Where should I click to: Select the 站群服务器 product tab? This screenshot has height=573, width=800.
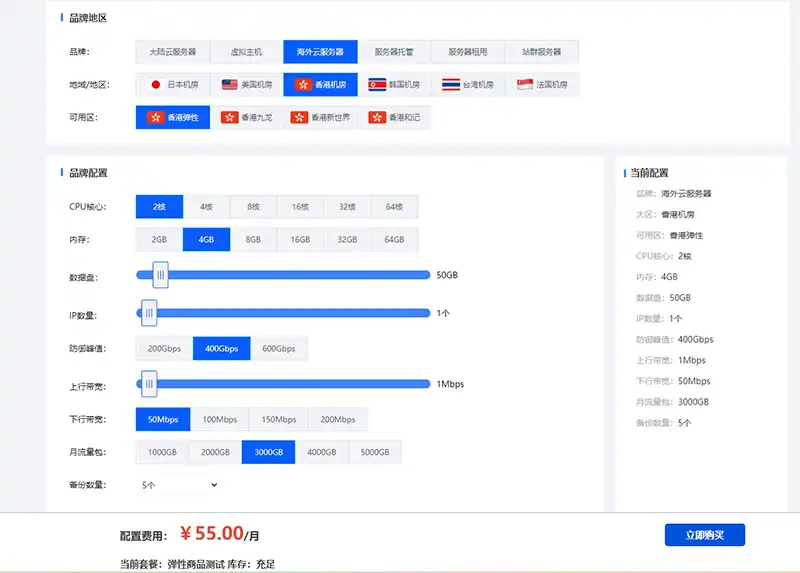coord(542,52)
